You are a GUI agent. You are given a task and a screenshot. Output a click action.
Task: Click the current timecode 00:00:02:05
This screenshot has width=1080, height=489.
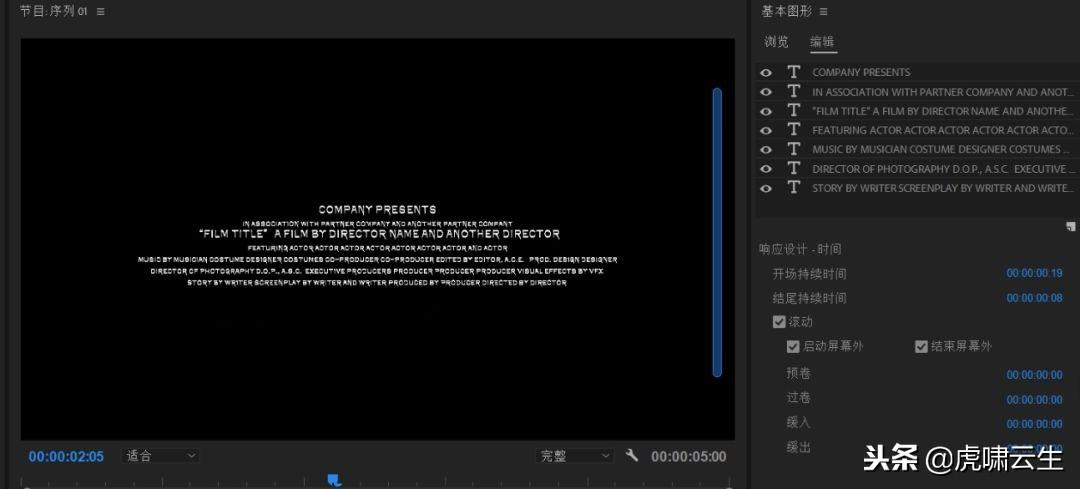(66, 457)
